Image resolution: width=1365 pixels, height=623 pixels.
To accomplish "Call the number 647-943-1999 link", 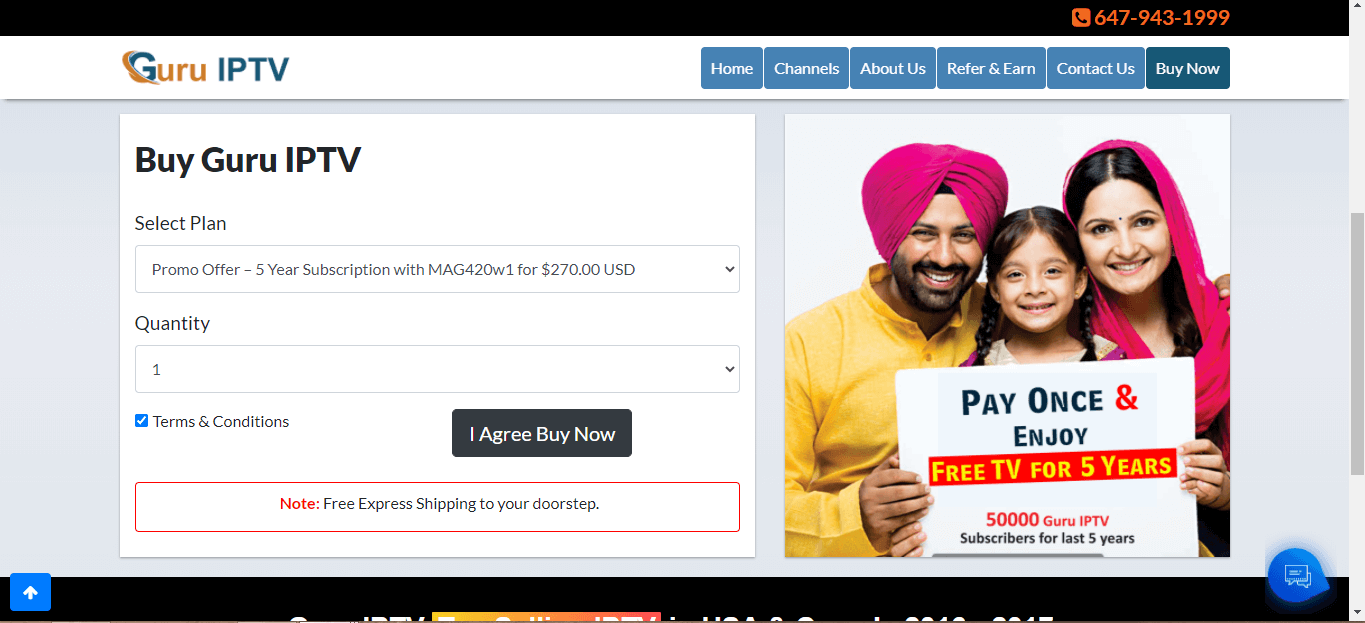I will 1161,17.
